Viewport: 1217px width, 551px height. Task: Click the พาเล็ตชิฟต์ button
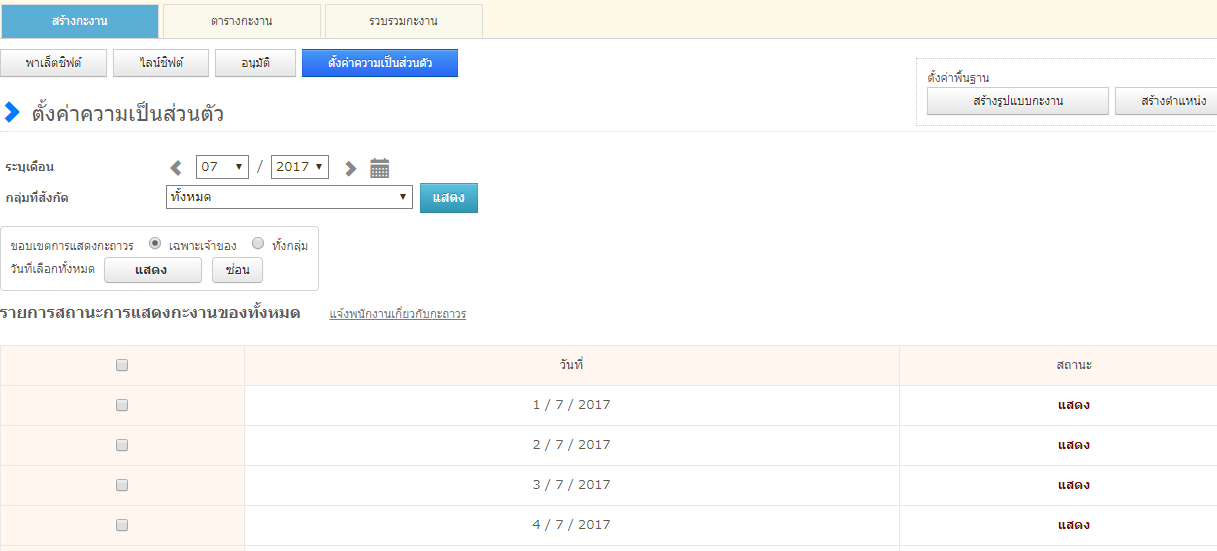pyautogui.click(x=54, y=63)
